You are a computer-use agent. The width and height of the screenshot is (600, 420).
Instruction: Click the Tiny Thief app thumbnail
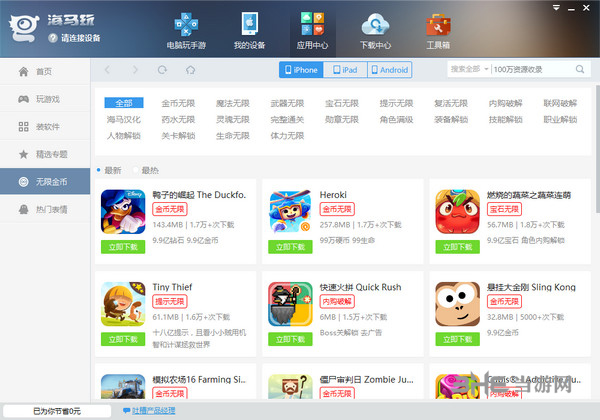pos(123,304)
